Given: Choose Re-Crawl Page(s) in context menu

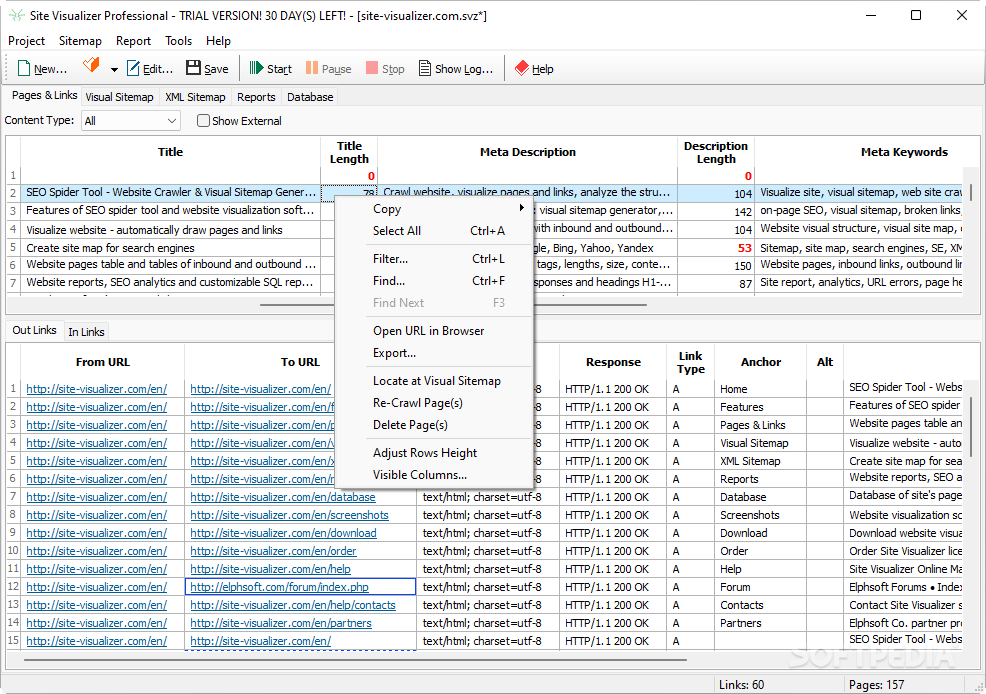Looking at the screenshot, I should coord(434,403).
